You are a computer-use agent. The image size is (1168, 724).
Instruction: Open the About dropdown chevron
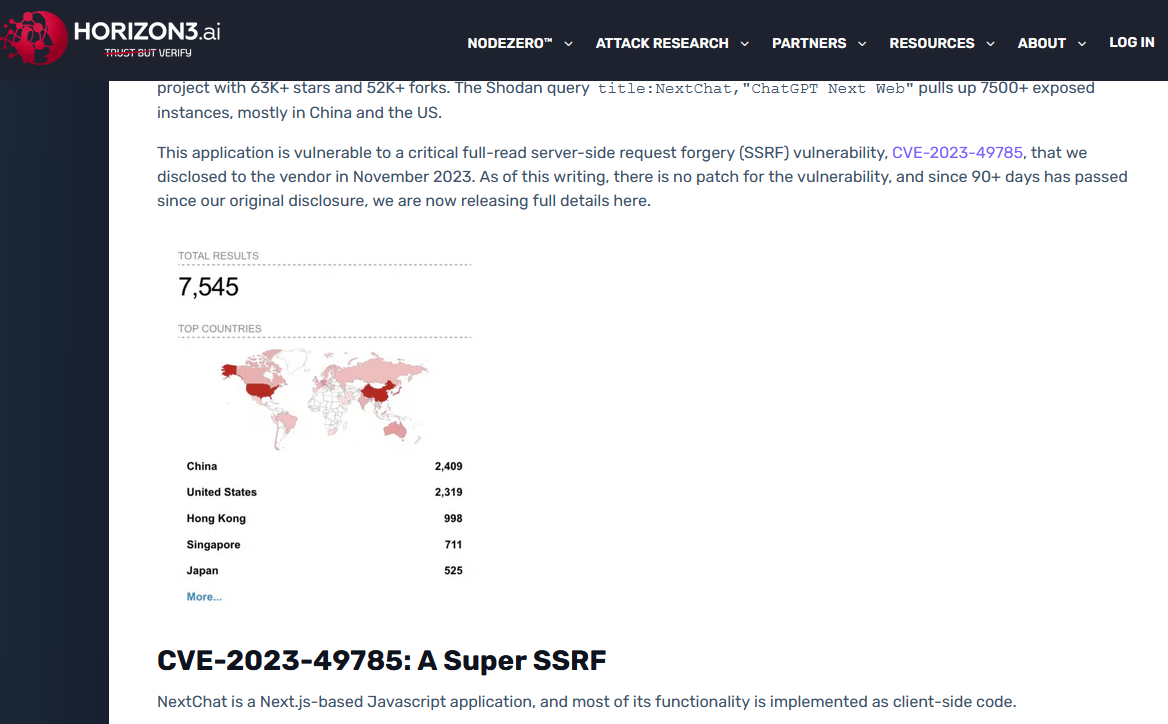click(1082, 44)
